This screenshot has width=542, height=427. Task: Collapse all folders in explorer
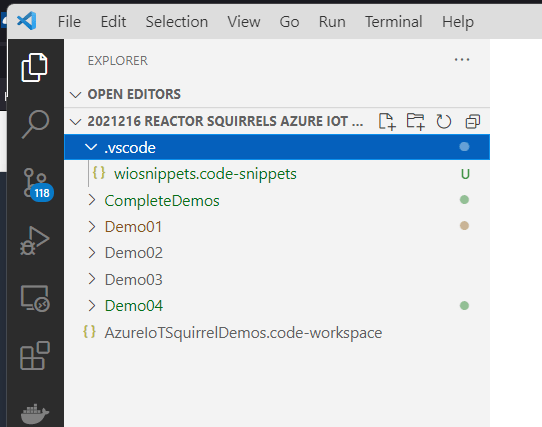[x=472, y=122]
